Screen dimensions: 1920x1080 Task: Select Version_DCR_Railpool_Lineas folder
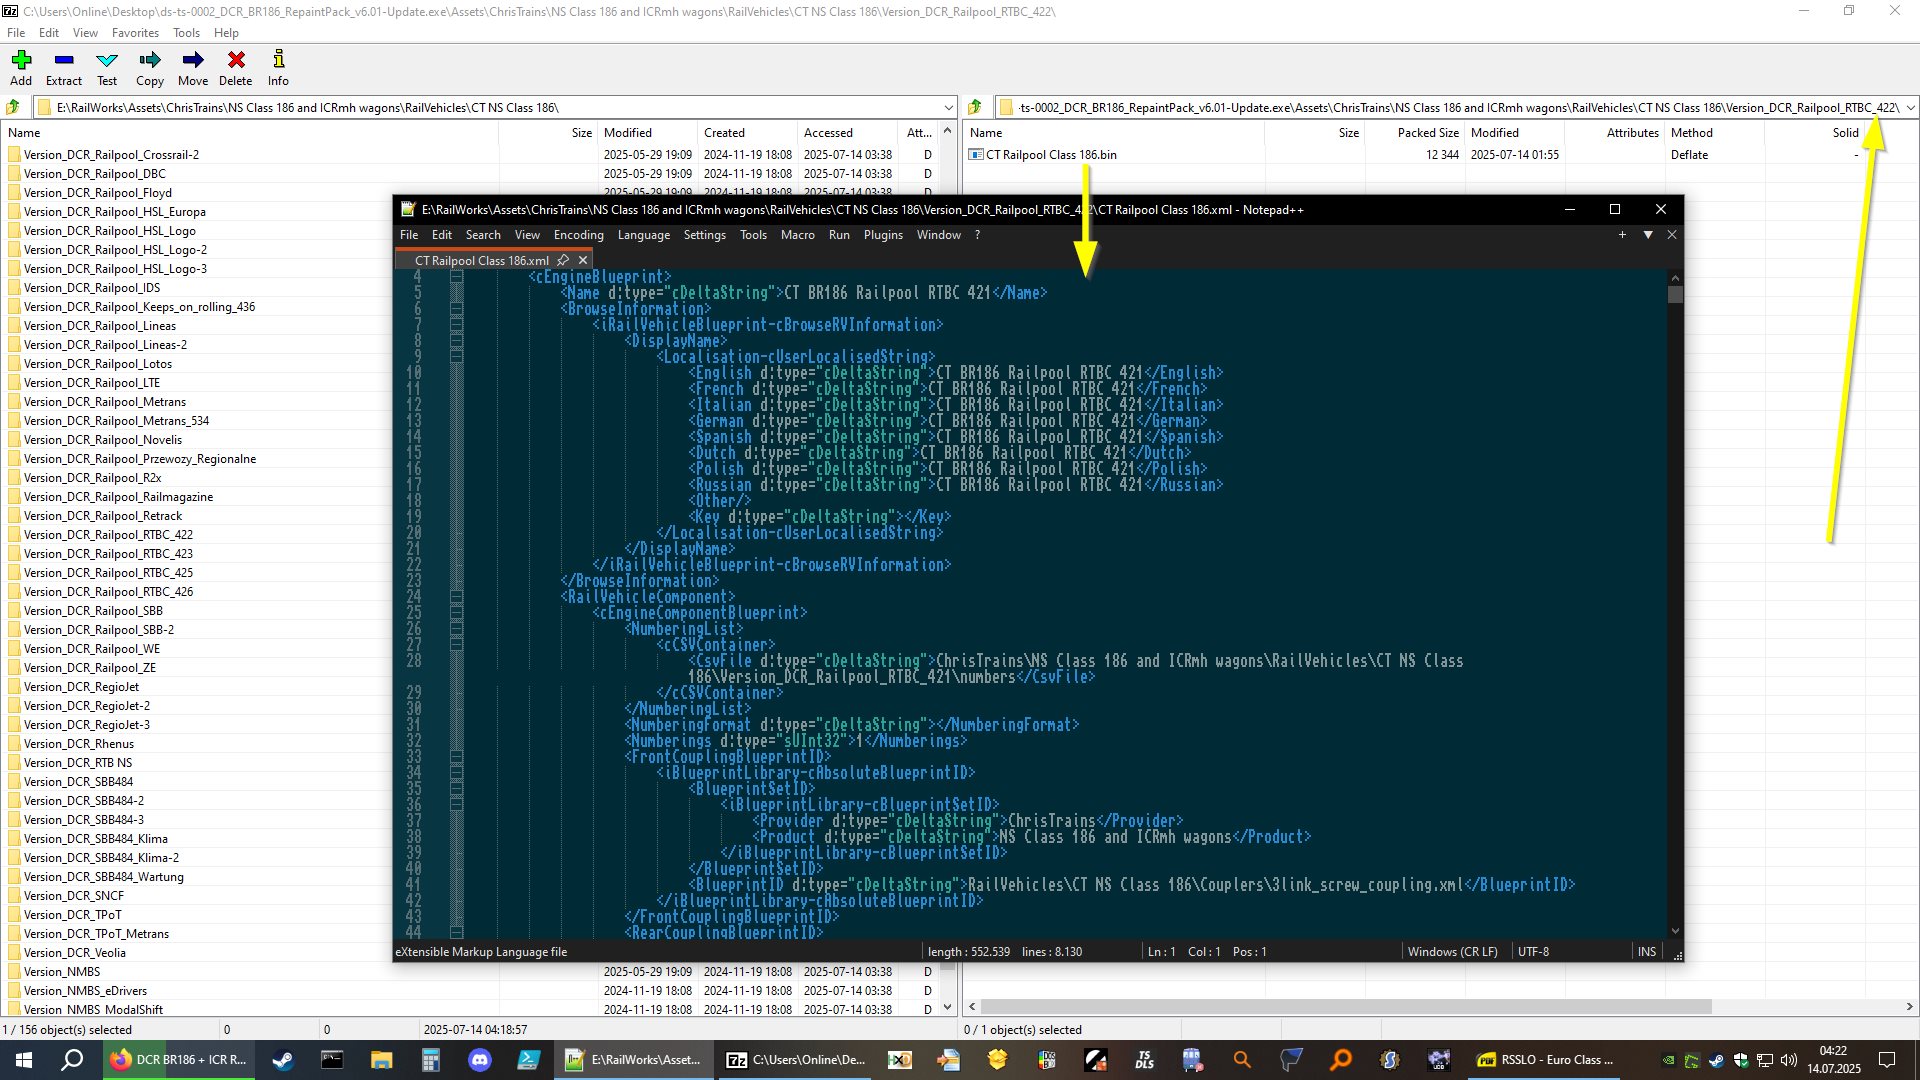[99, 326]
